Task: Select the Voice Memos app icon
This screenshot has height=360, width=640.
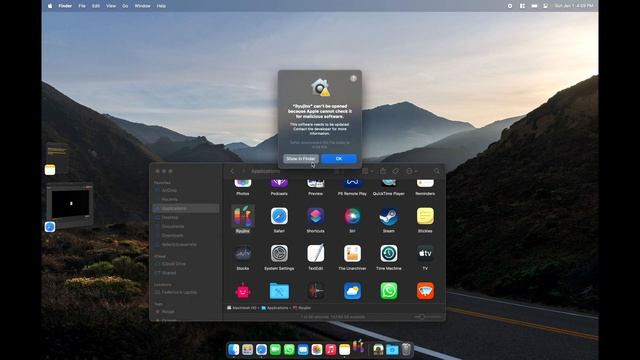Action: tap(316, 291)
